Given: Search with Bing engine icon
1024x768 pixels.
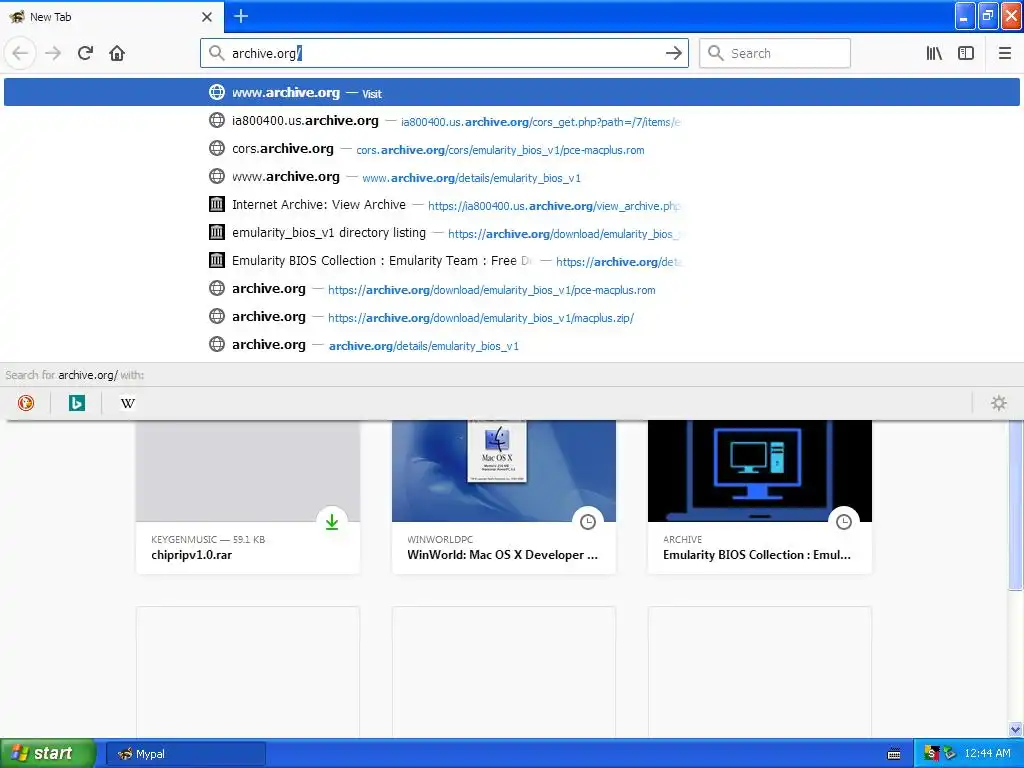Looking at the screenshot, I should click(x=76, y=403).
